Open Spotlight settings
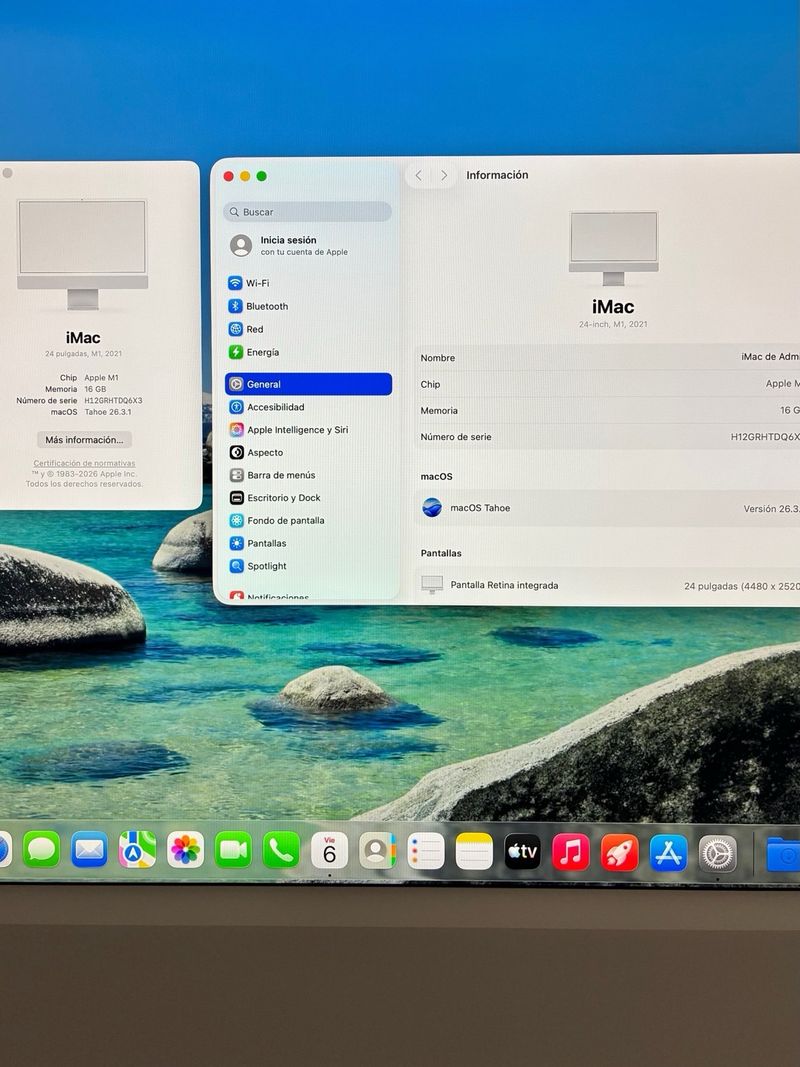The width and height of the screenshot is (800, 1067). tap(308, 566)
